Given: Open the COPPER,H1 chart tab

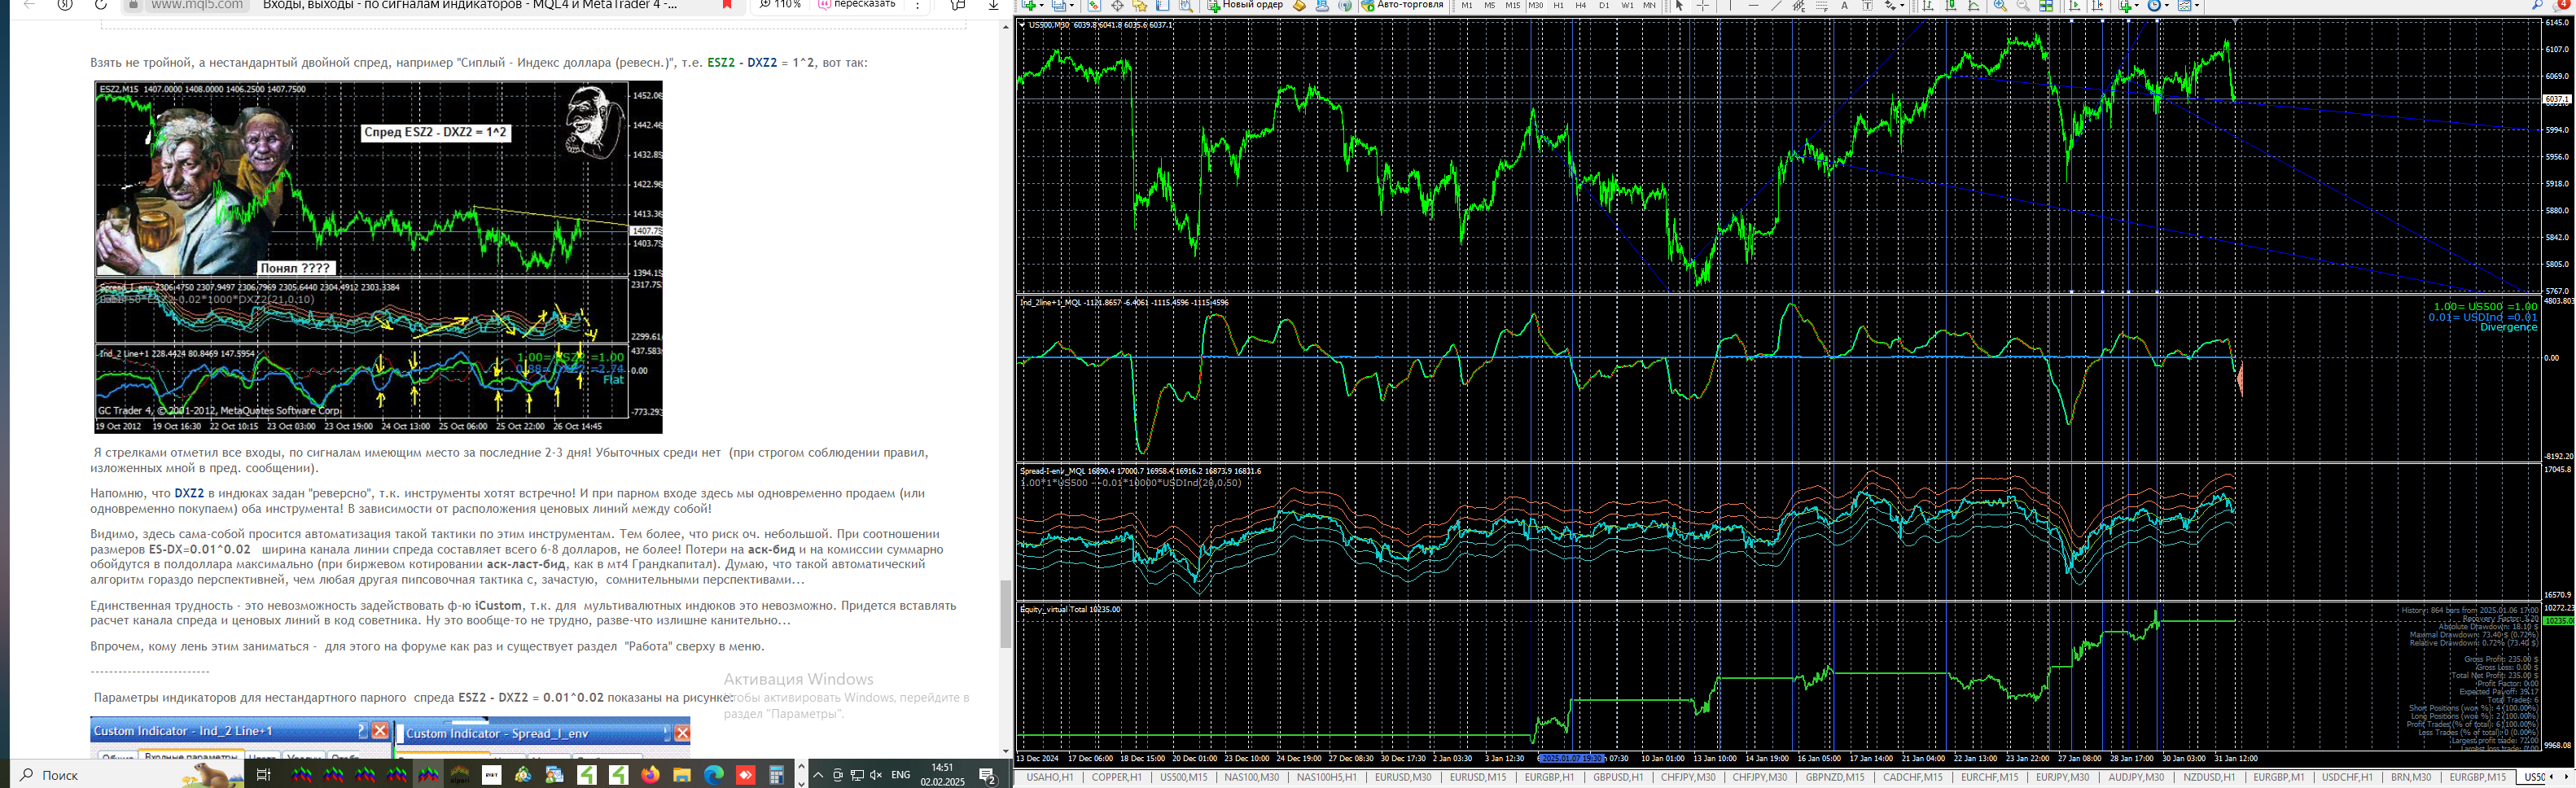Looking at the screenshot, I should pos(1116,777).
